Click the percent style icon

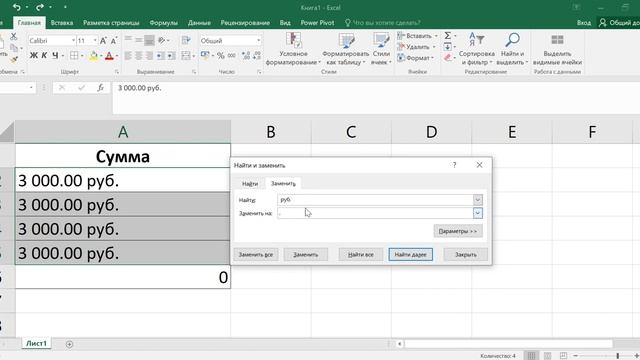coord(221,55)
